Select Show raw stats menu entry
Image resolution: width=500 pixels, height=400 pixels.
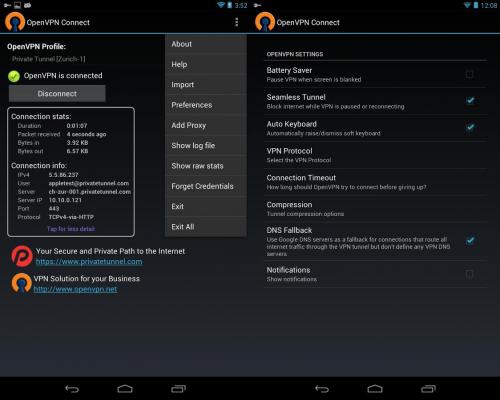206,166
